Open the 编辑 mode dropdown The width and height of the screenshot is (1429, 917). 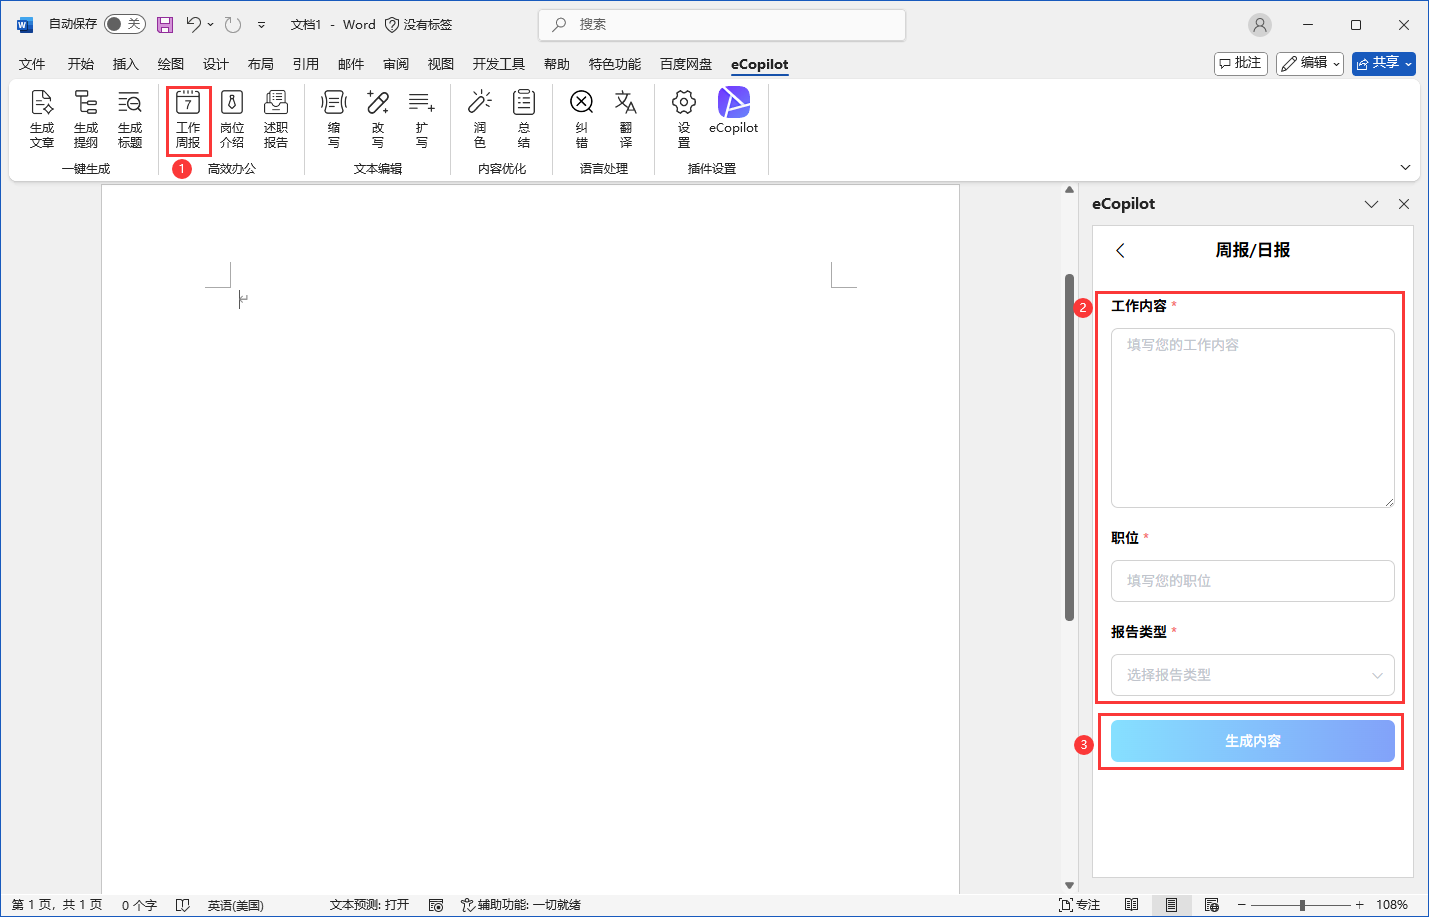point(1309,63)
